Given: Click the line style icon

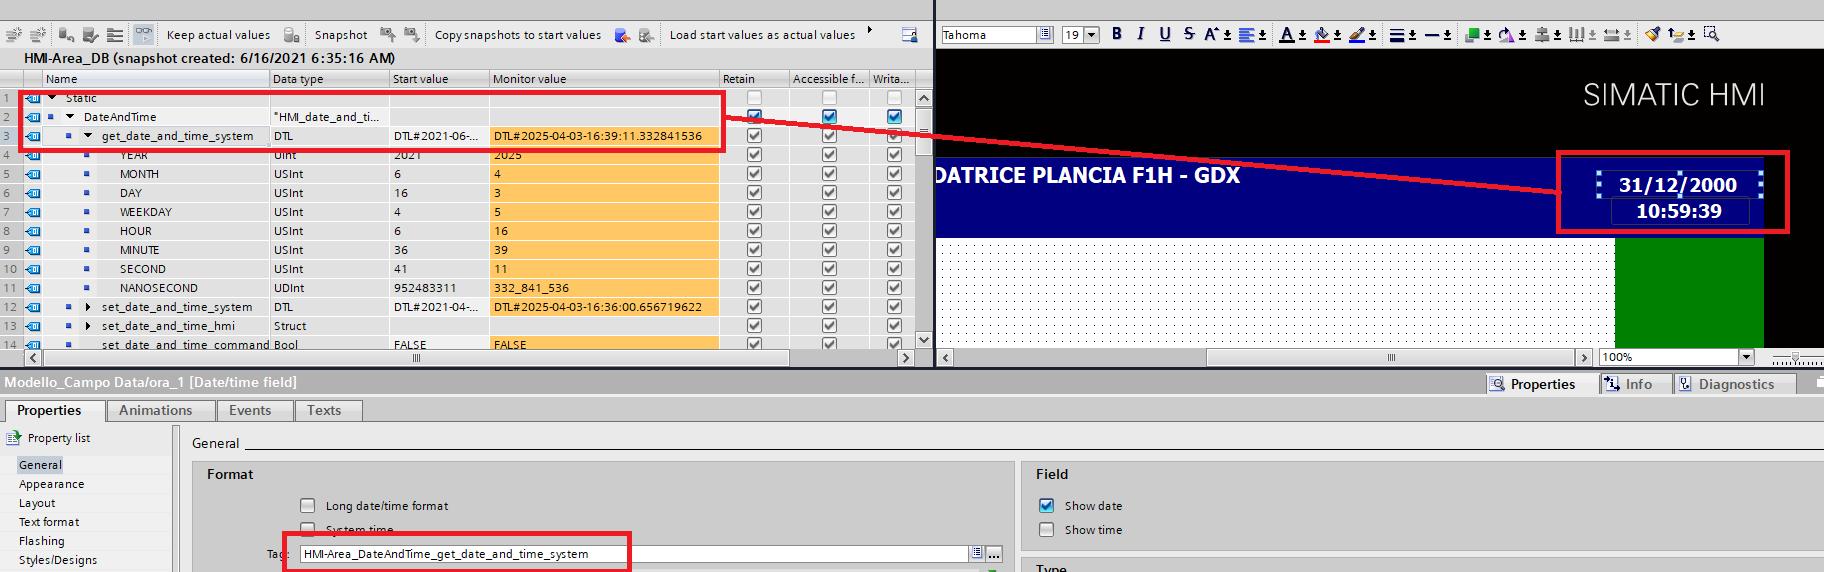Looking at the screenshot, I should tap(1432, 35).
